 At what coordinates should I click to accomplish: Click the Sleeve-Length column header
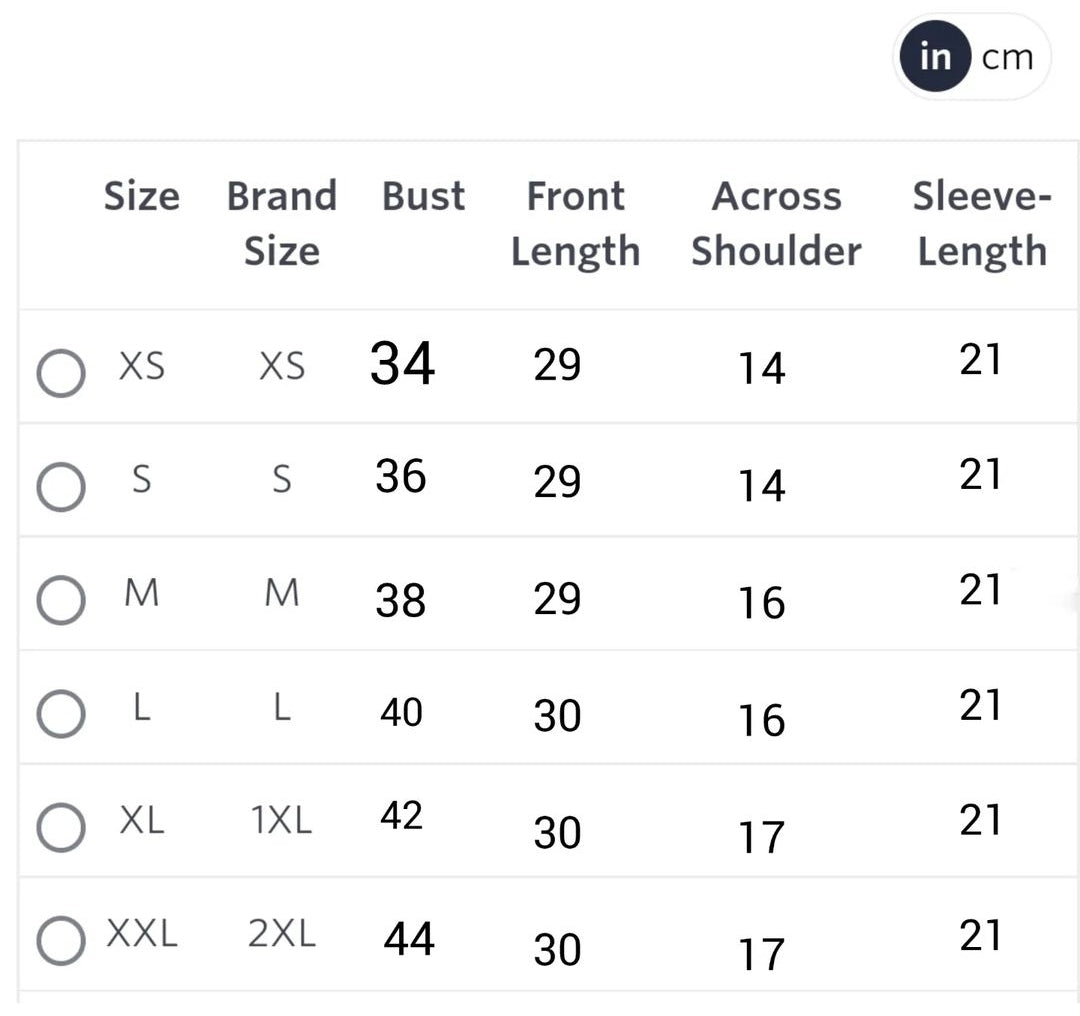click(x=981, y=223)
